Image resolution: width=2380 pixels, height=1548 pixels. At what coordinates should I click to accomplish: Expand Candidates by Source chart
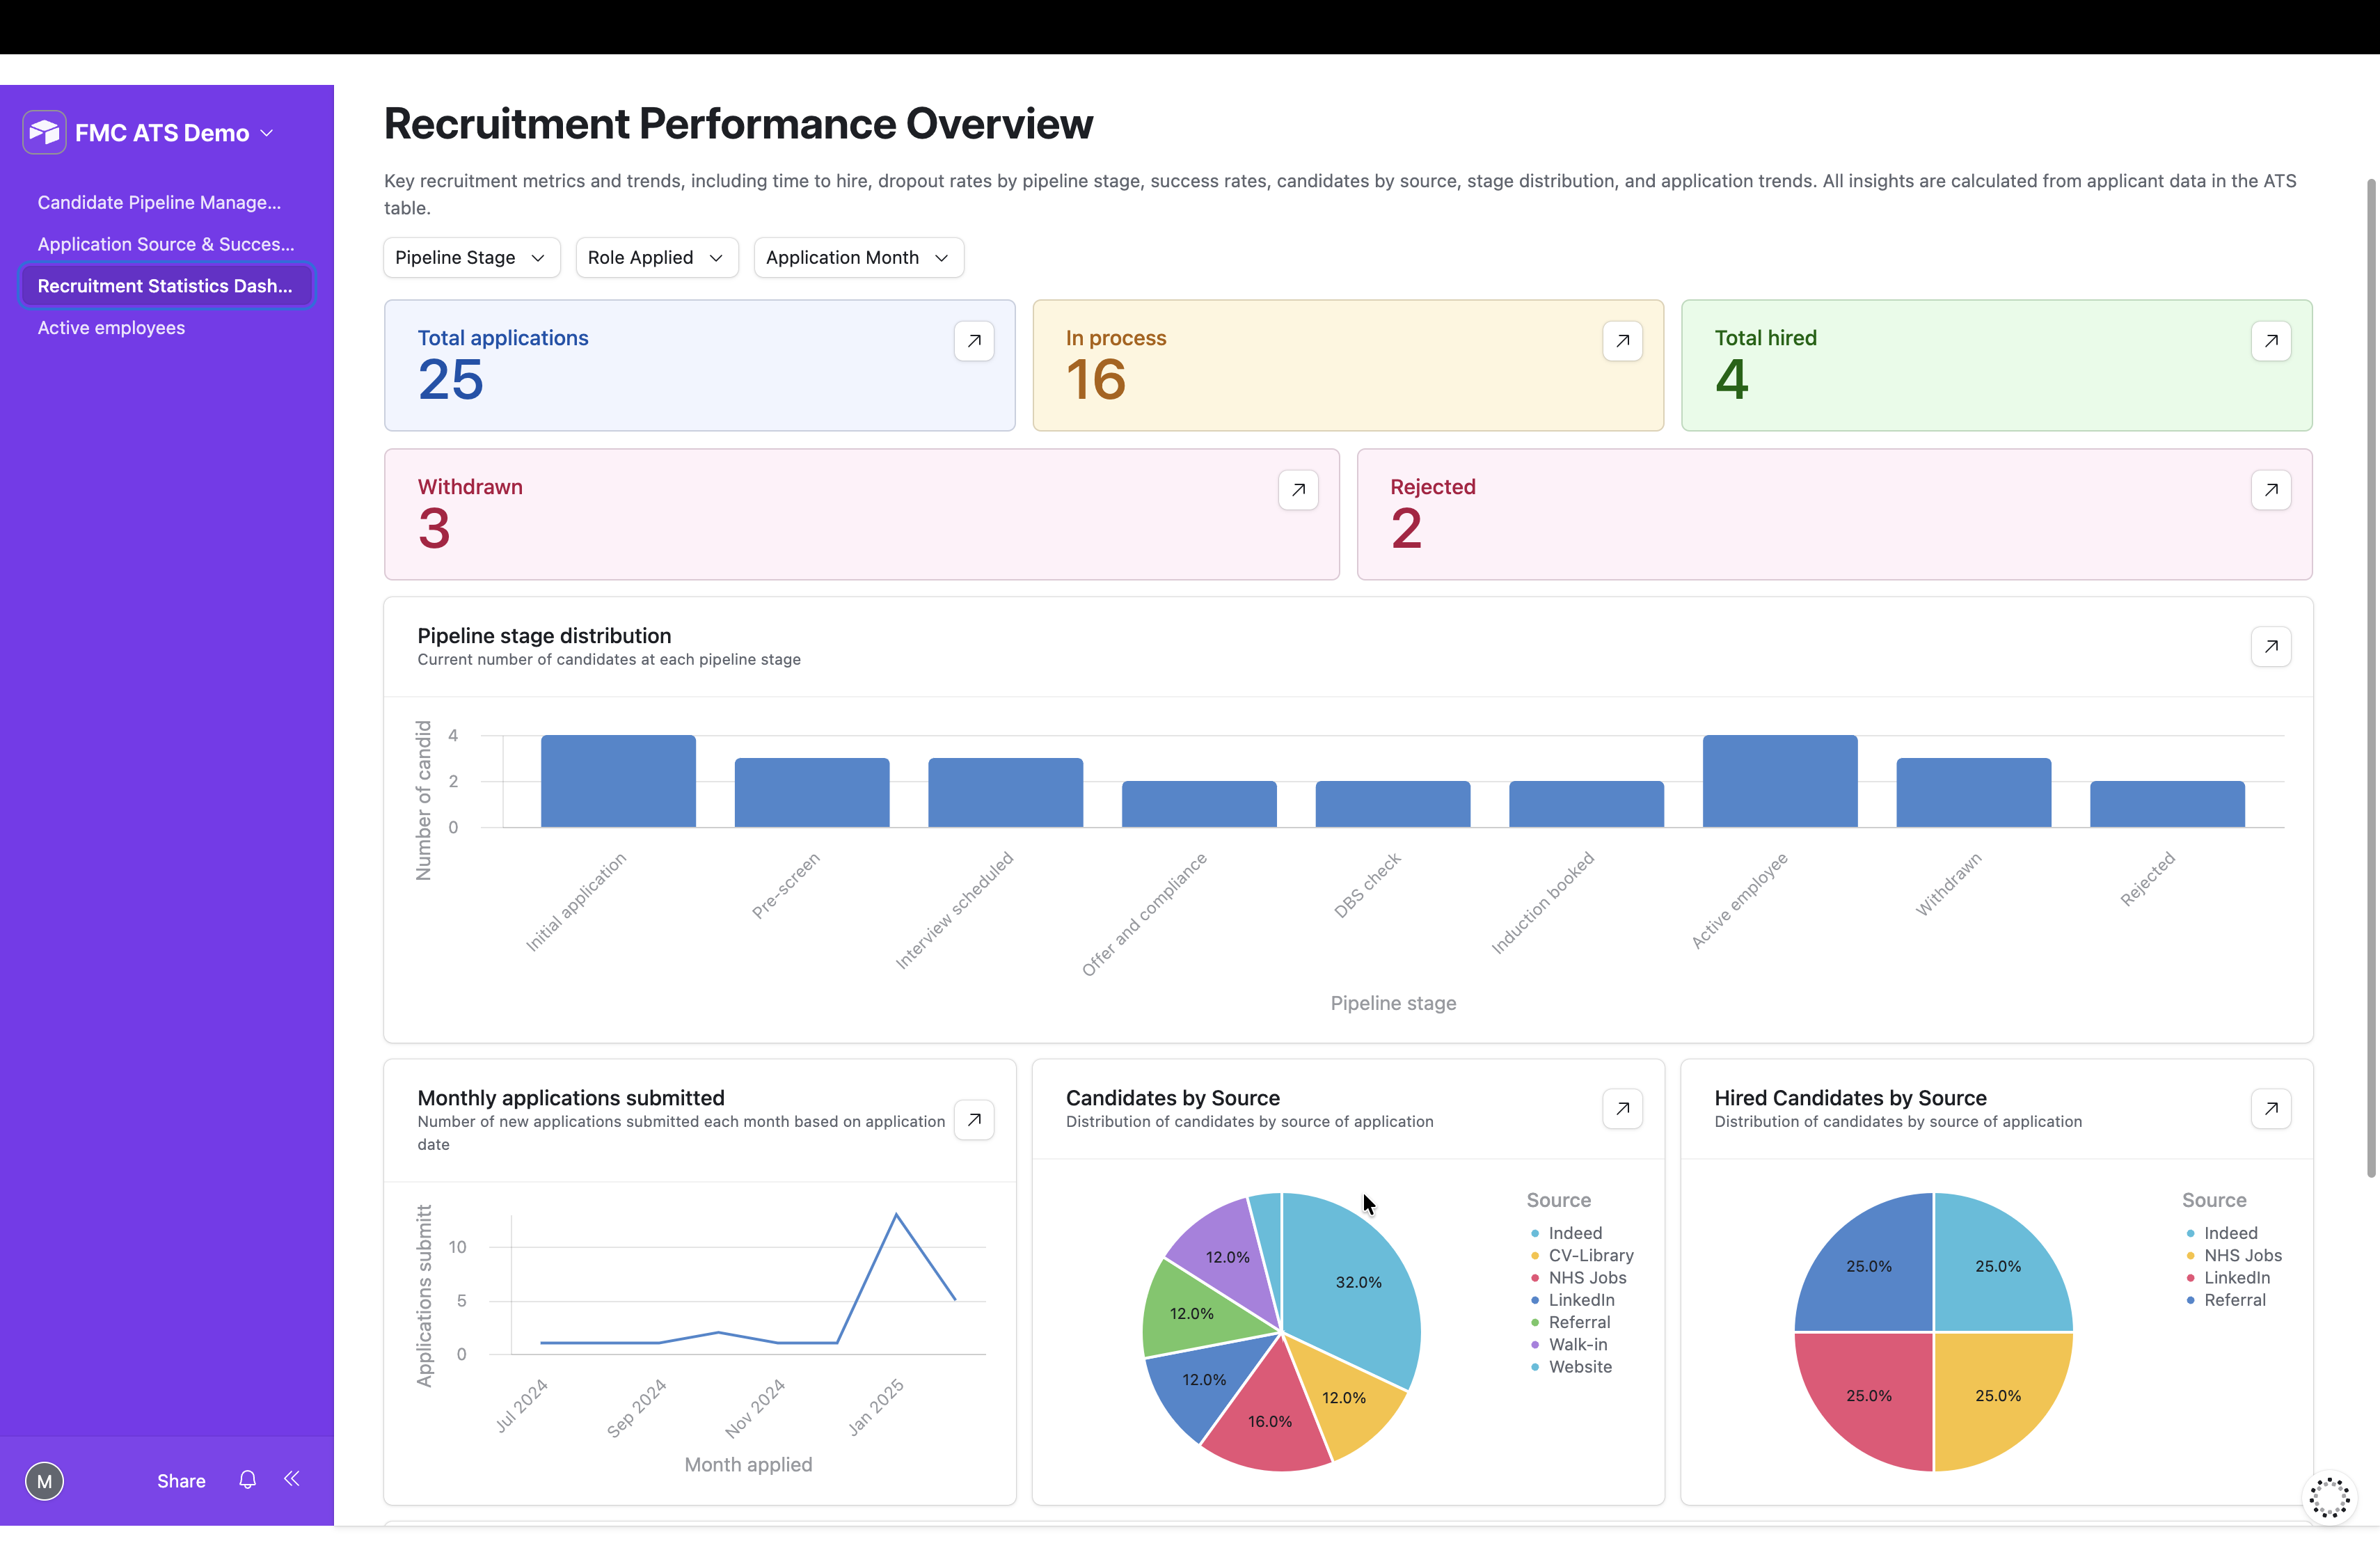(x=1622, y=1108)
